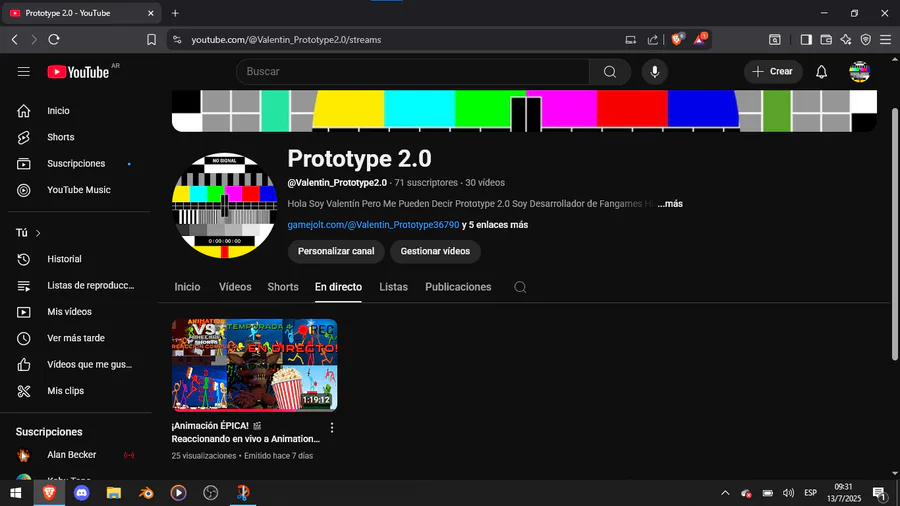View site information icon in address bar
Screen dimensions: 900x506
[x=177, y=40]
